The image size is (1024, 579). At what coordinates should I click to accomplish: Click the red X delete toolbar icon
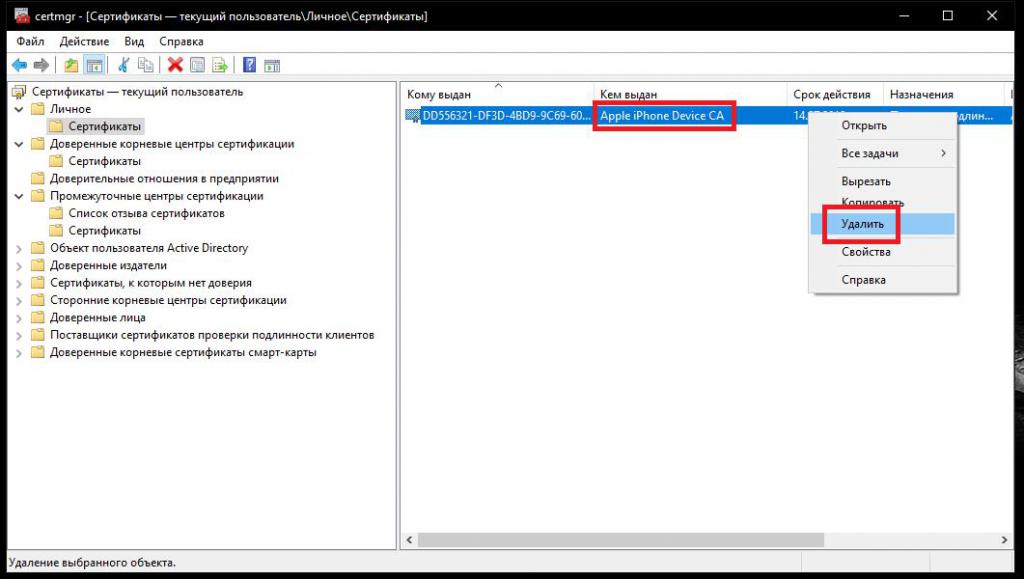point(175,65)
